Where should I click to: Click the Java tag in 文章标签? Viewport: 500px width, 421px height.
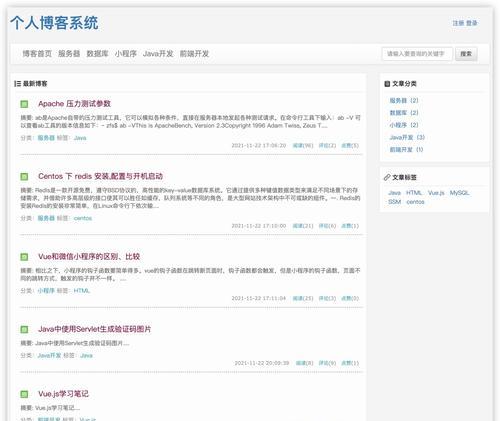point(394,193)
